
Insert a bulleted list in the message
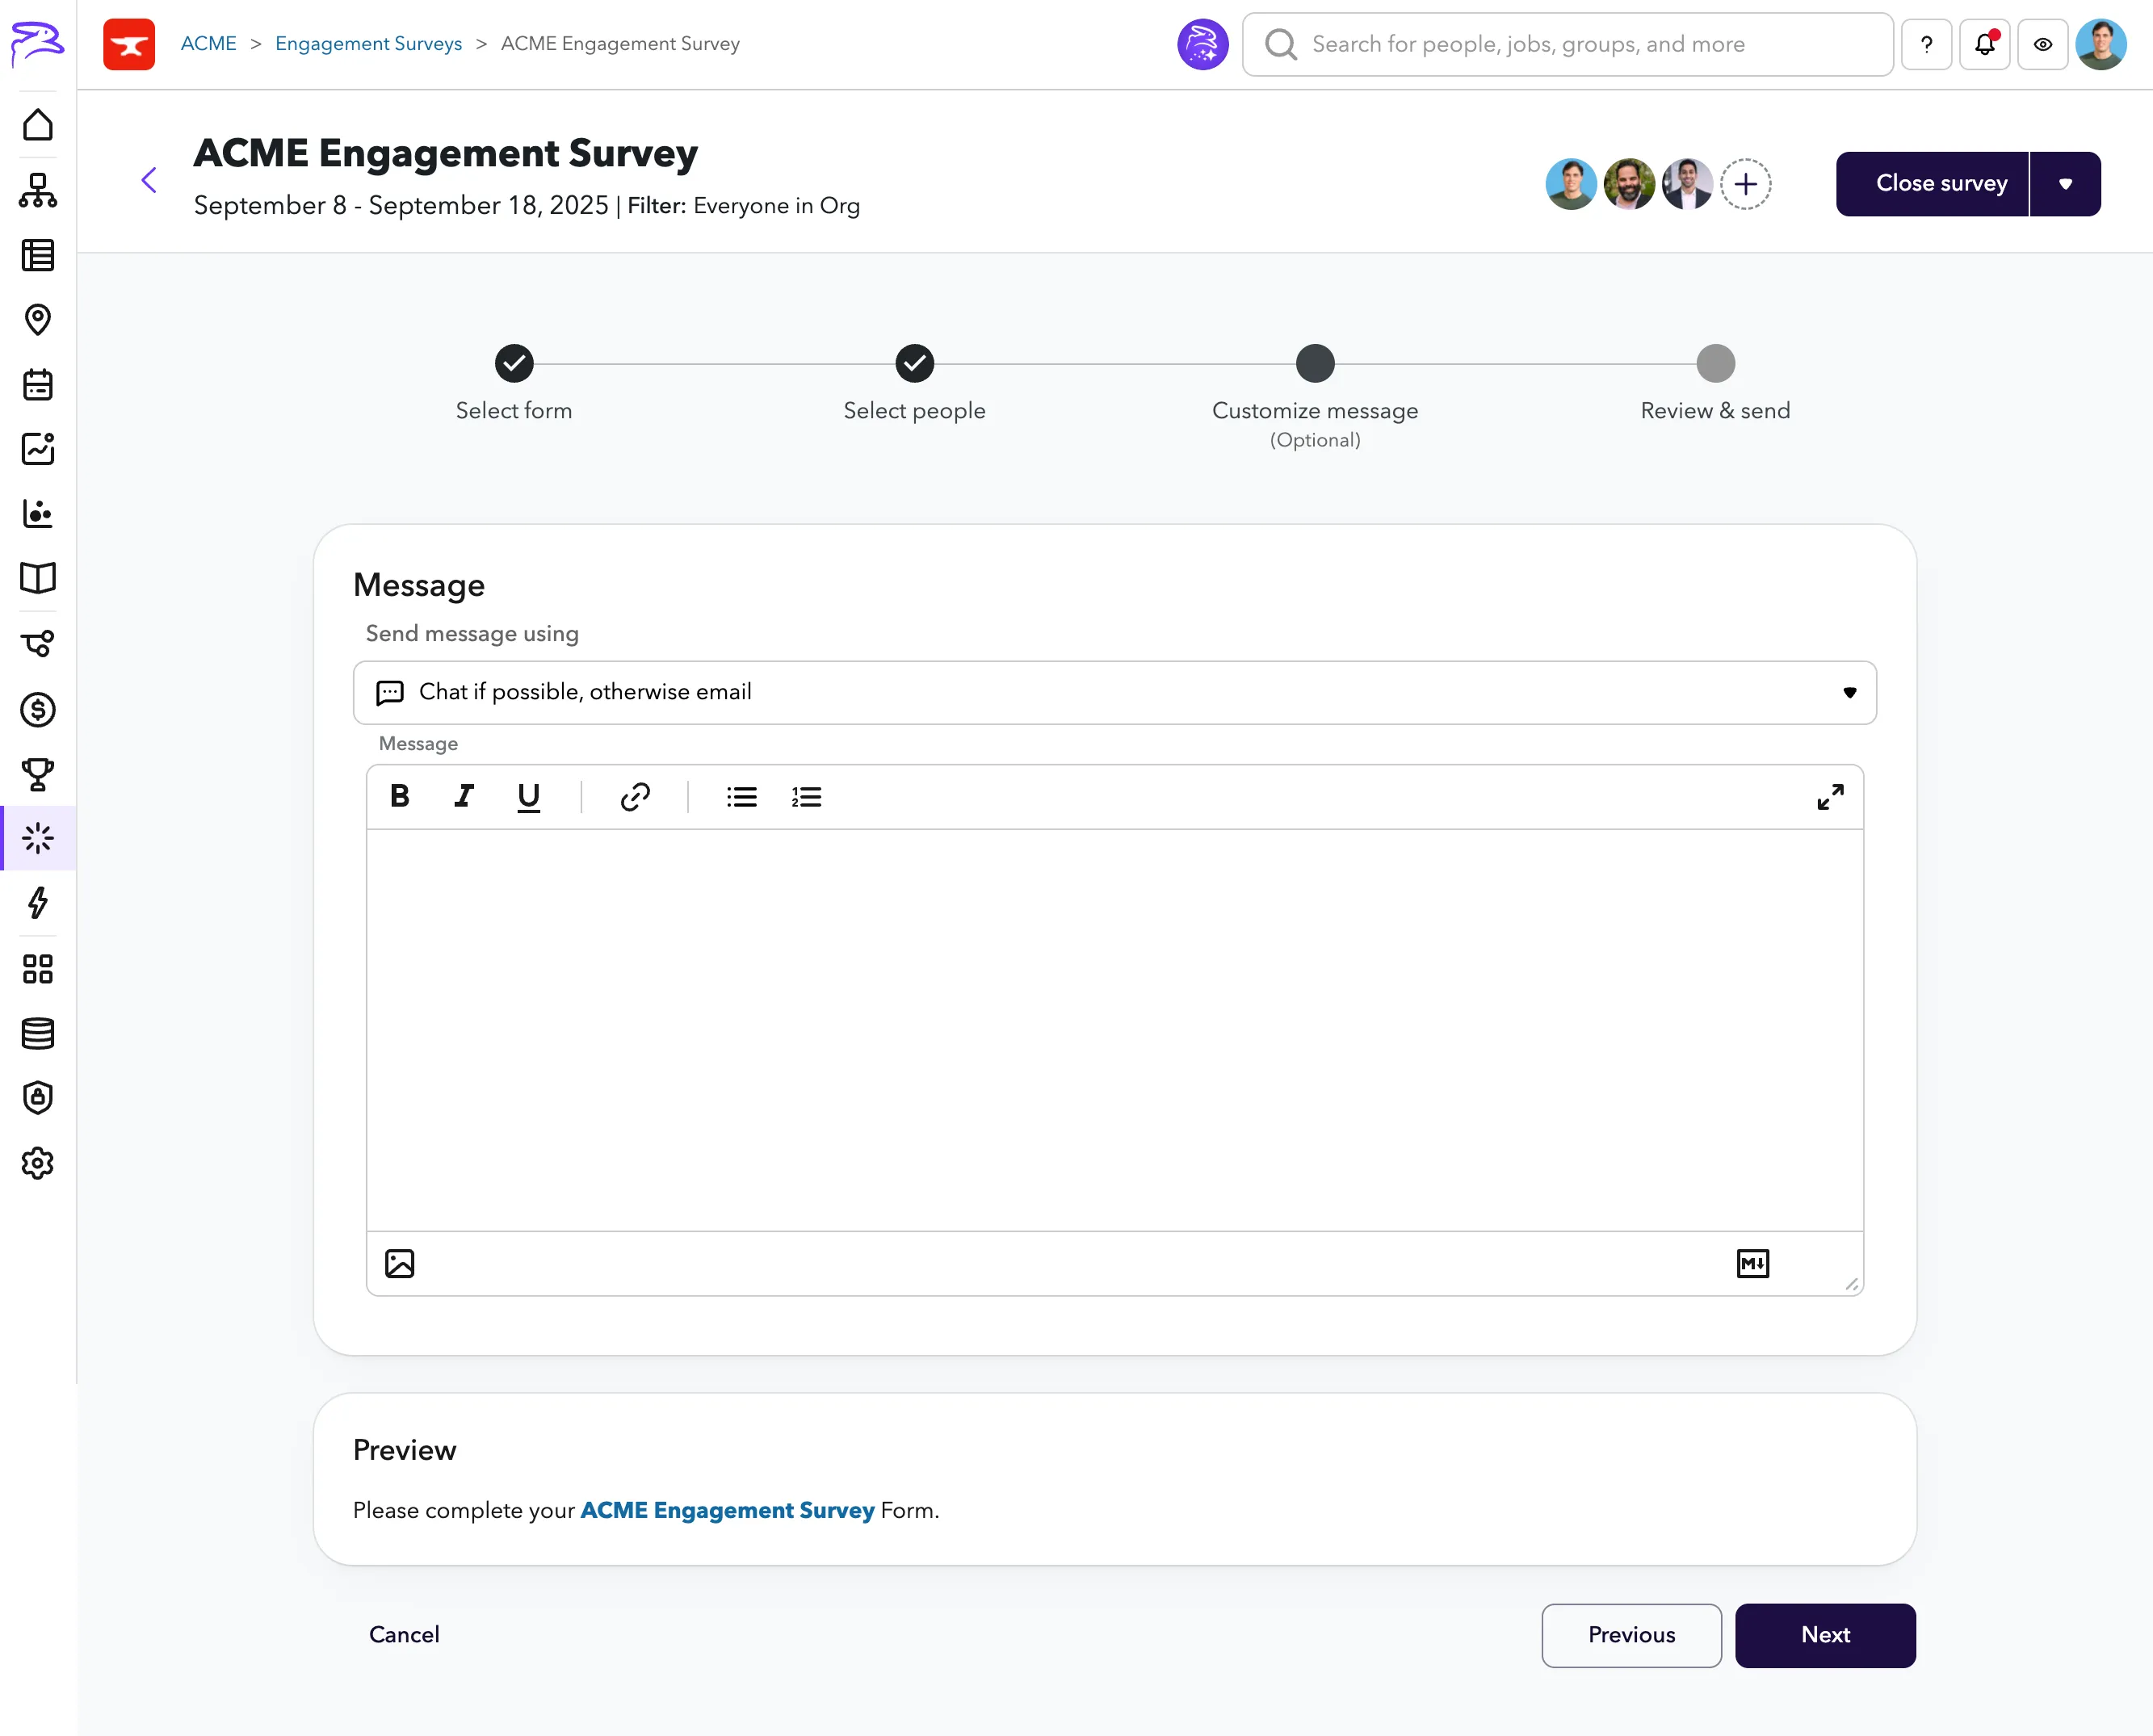(742, 796)
